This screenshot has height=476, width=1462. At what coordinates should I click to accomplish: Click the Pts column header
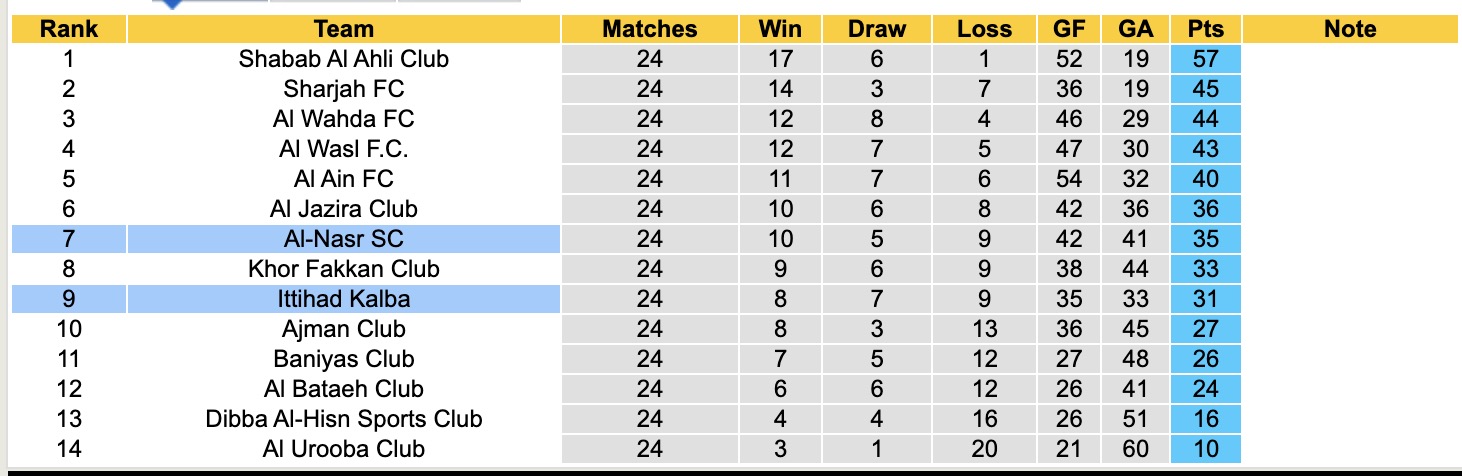pyautogui.click(x=1205, y=29)
